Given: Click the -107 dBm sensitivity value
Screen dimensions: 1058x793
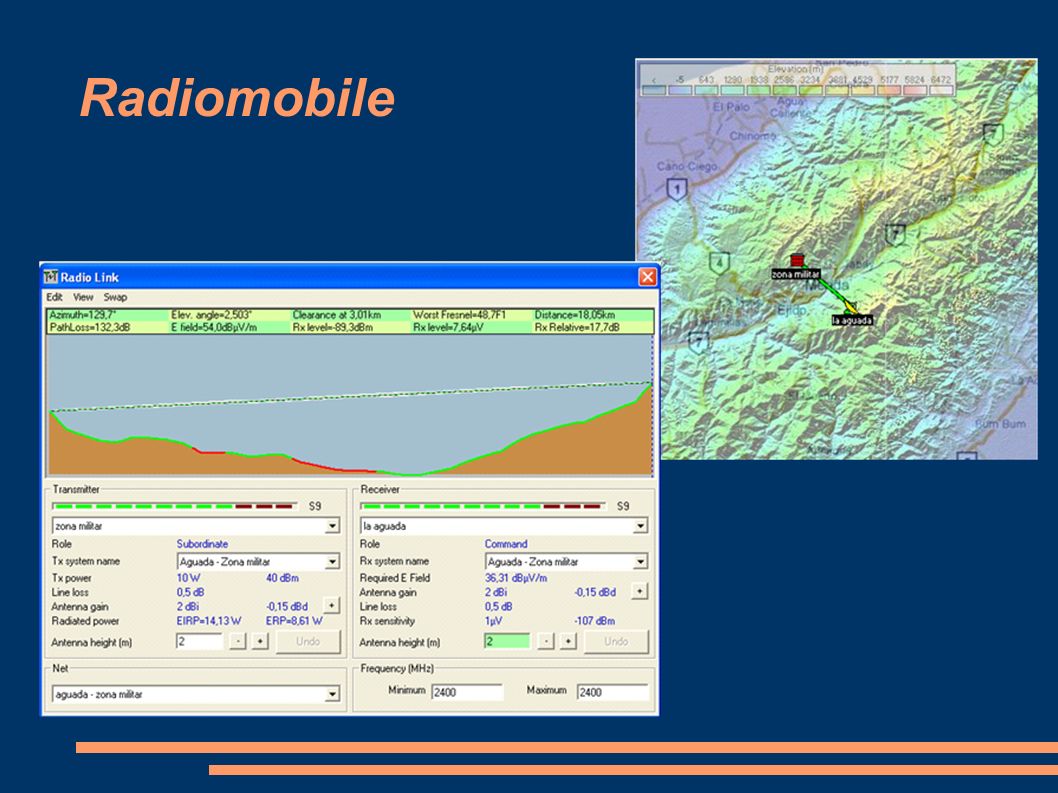Looking at the screenshot, I should click(594, 621).
